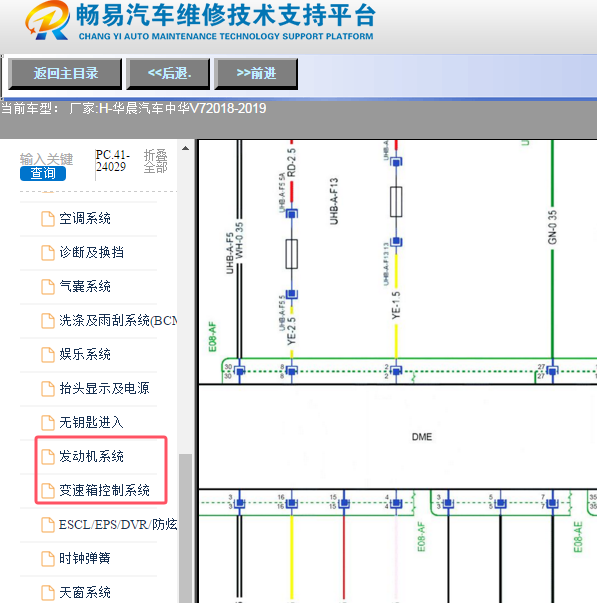Click the E08-AE connector label
Viewport: 597px width, 603px height.
(578, 537)
